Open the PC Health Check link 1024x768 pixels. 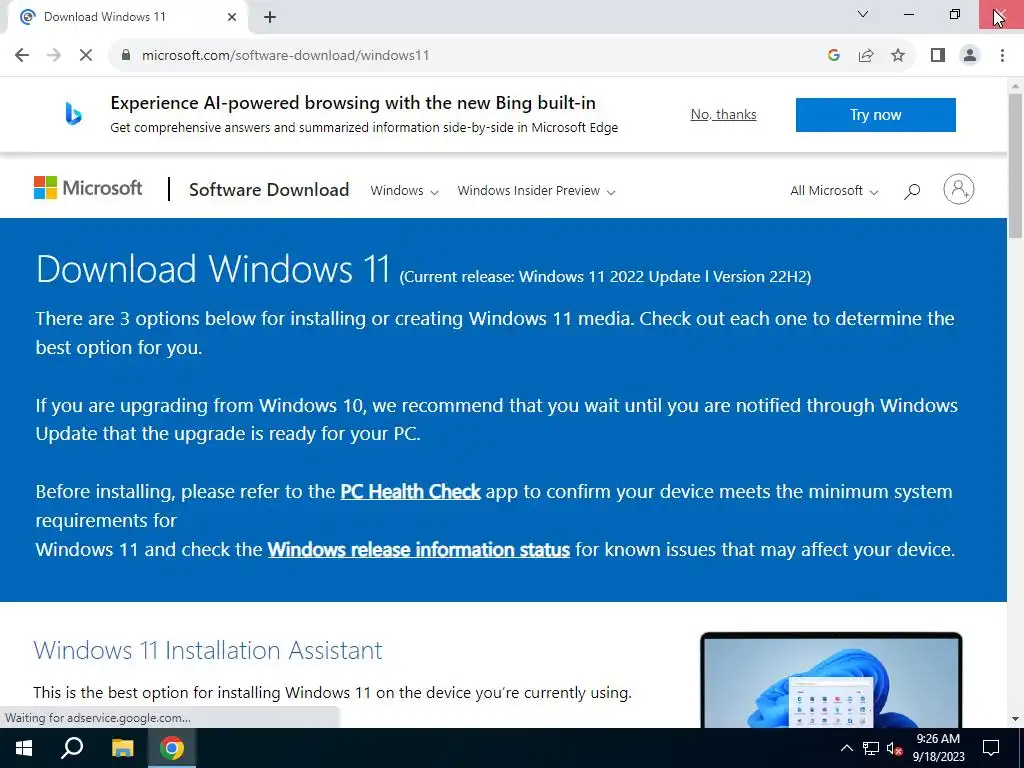coord(410,491)
